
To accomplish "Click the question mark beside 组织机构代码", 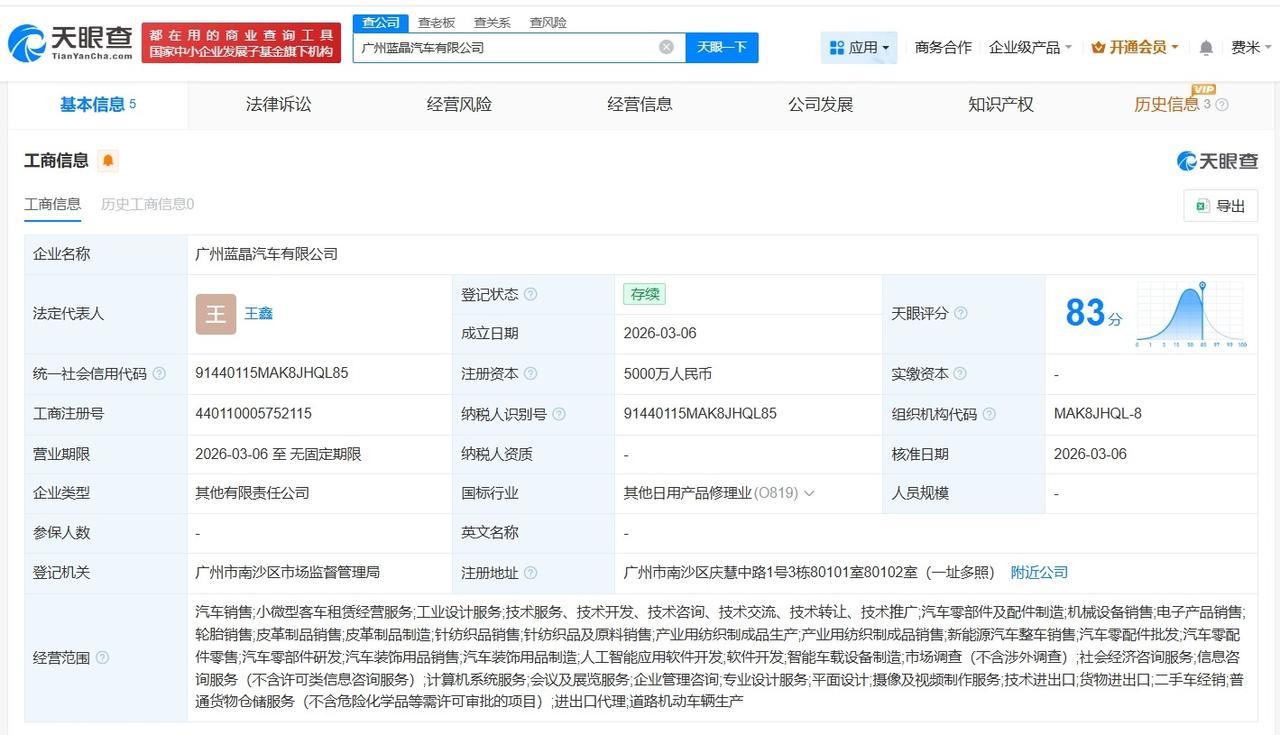I will pyautogui.click(x=989, y=413).
